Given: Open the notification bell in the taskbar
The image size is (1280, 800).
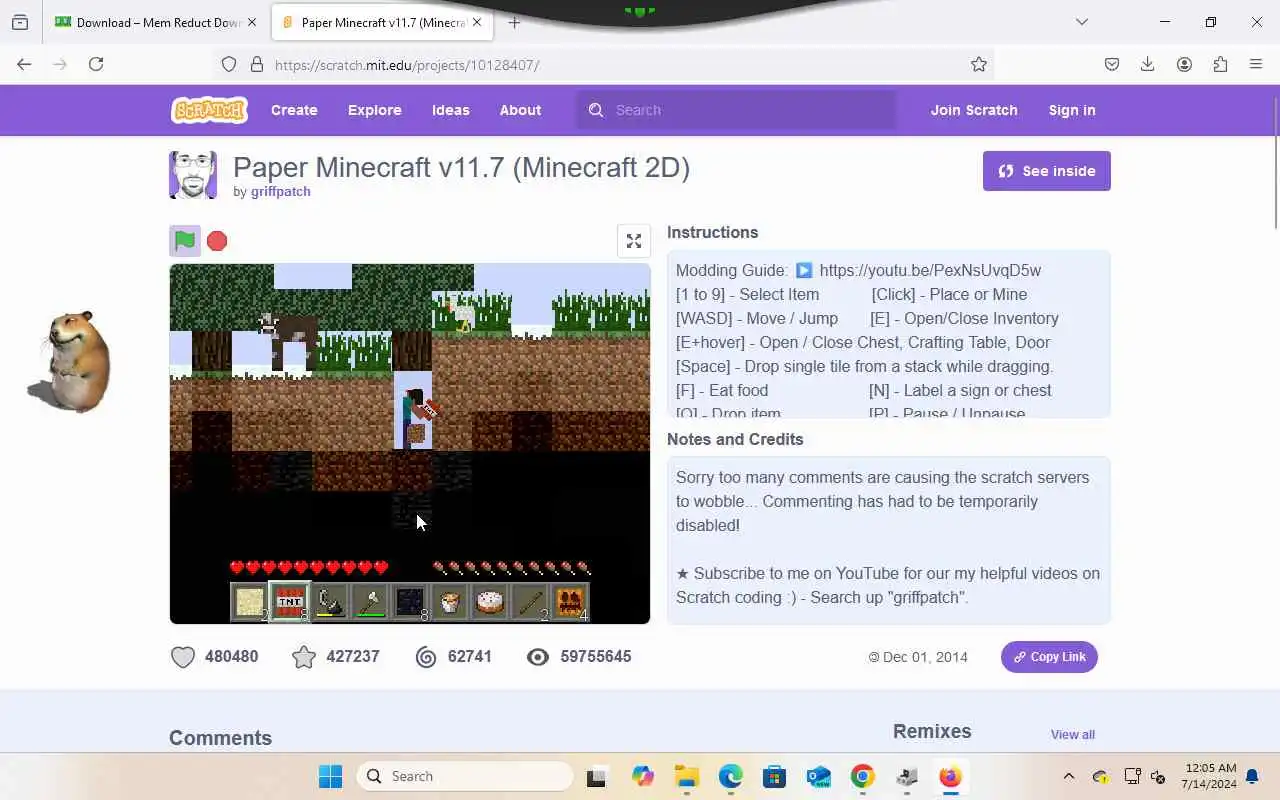Looking at the screenshot, I should coord(1253,777).
